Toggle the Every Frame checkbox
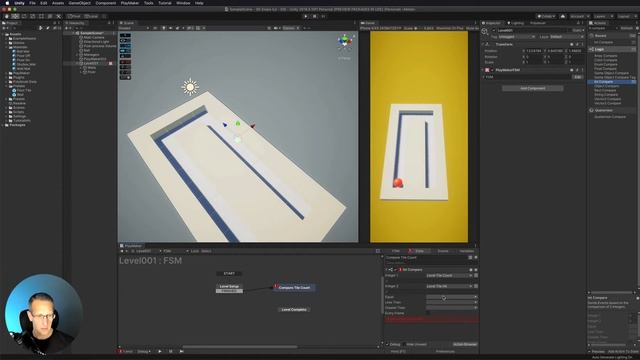Image resolution: width=640 pixels, height=360 pixels. pyautogui.click(x=429, y=313)
